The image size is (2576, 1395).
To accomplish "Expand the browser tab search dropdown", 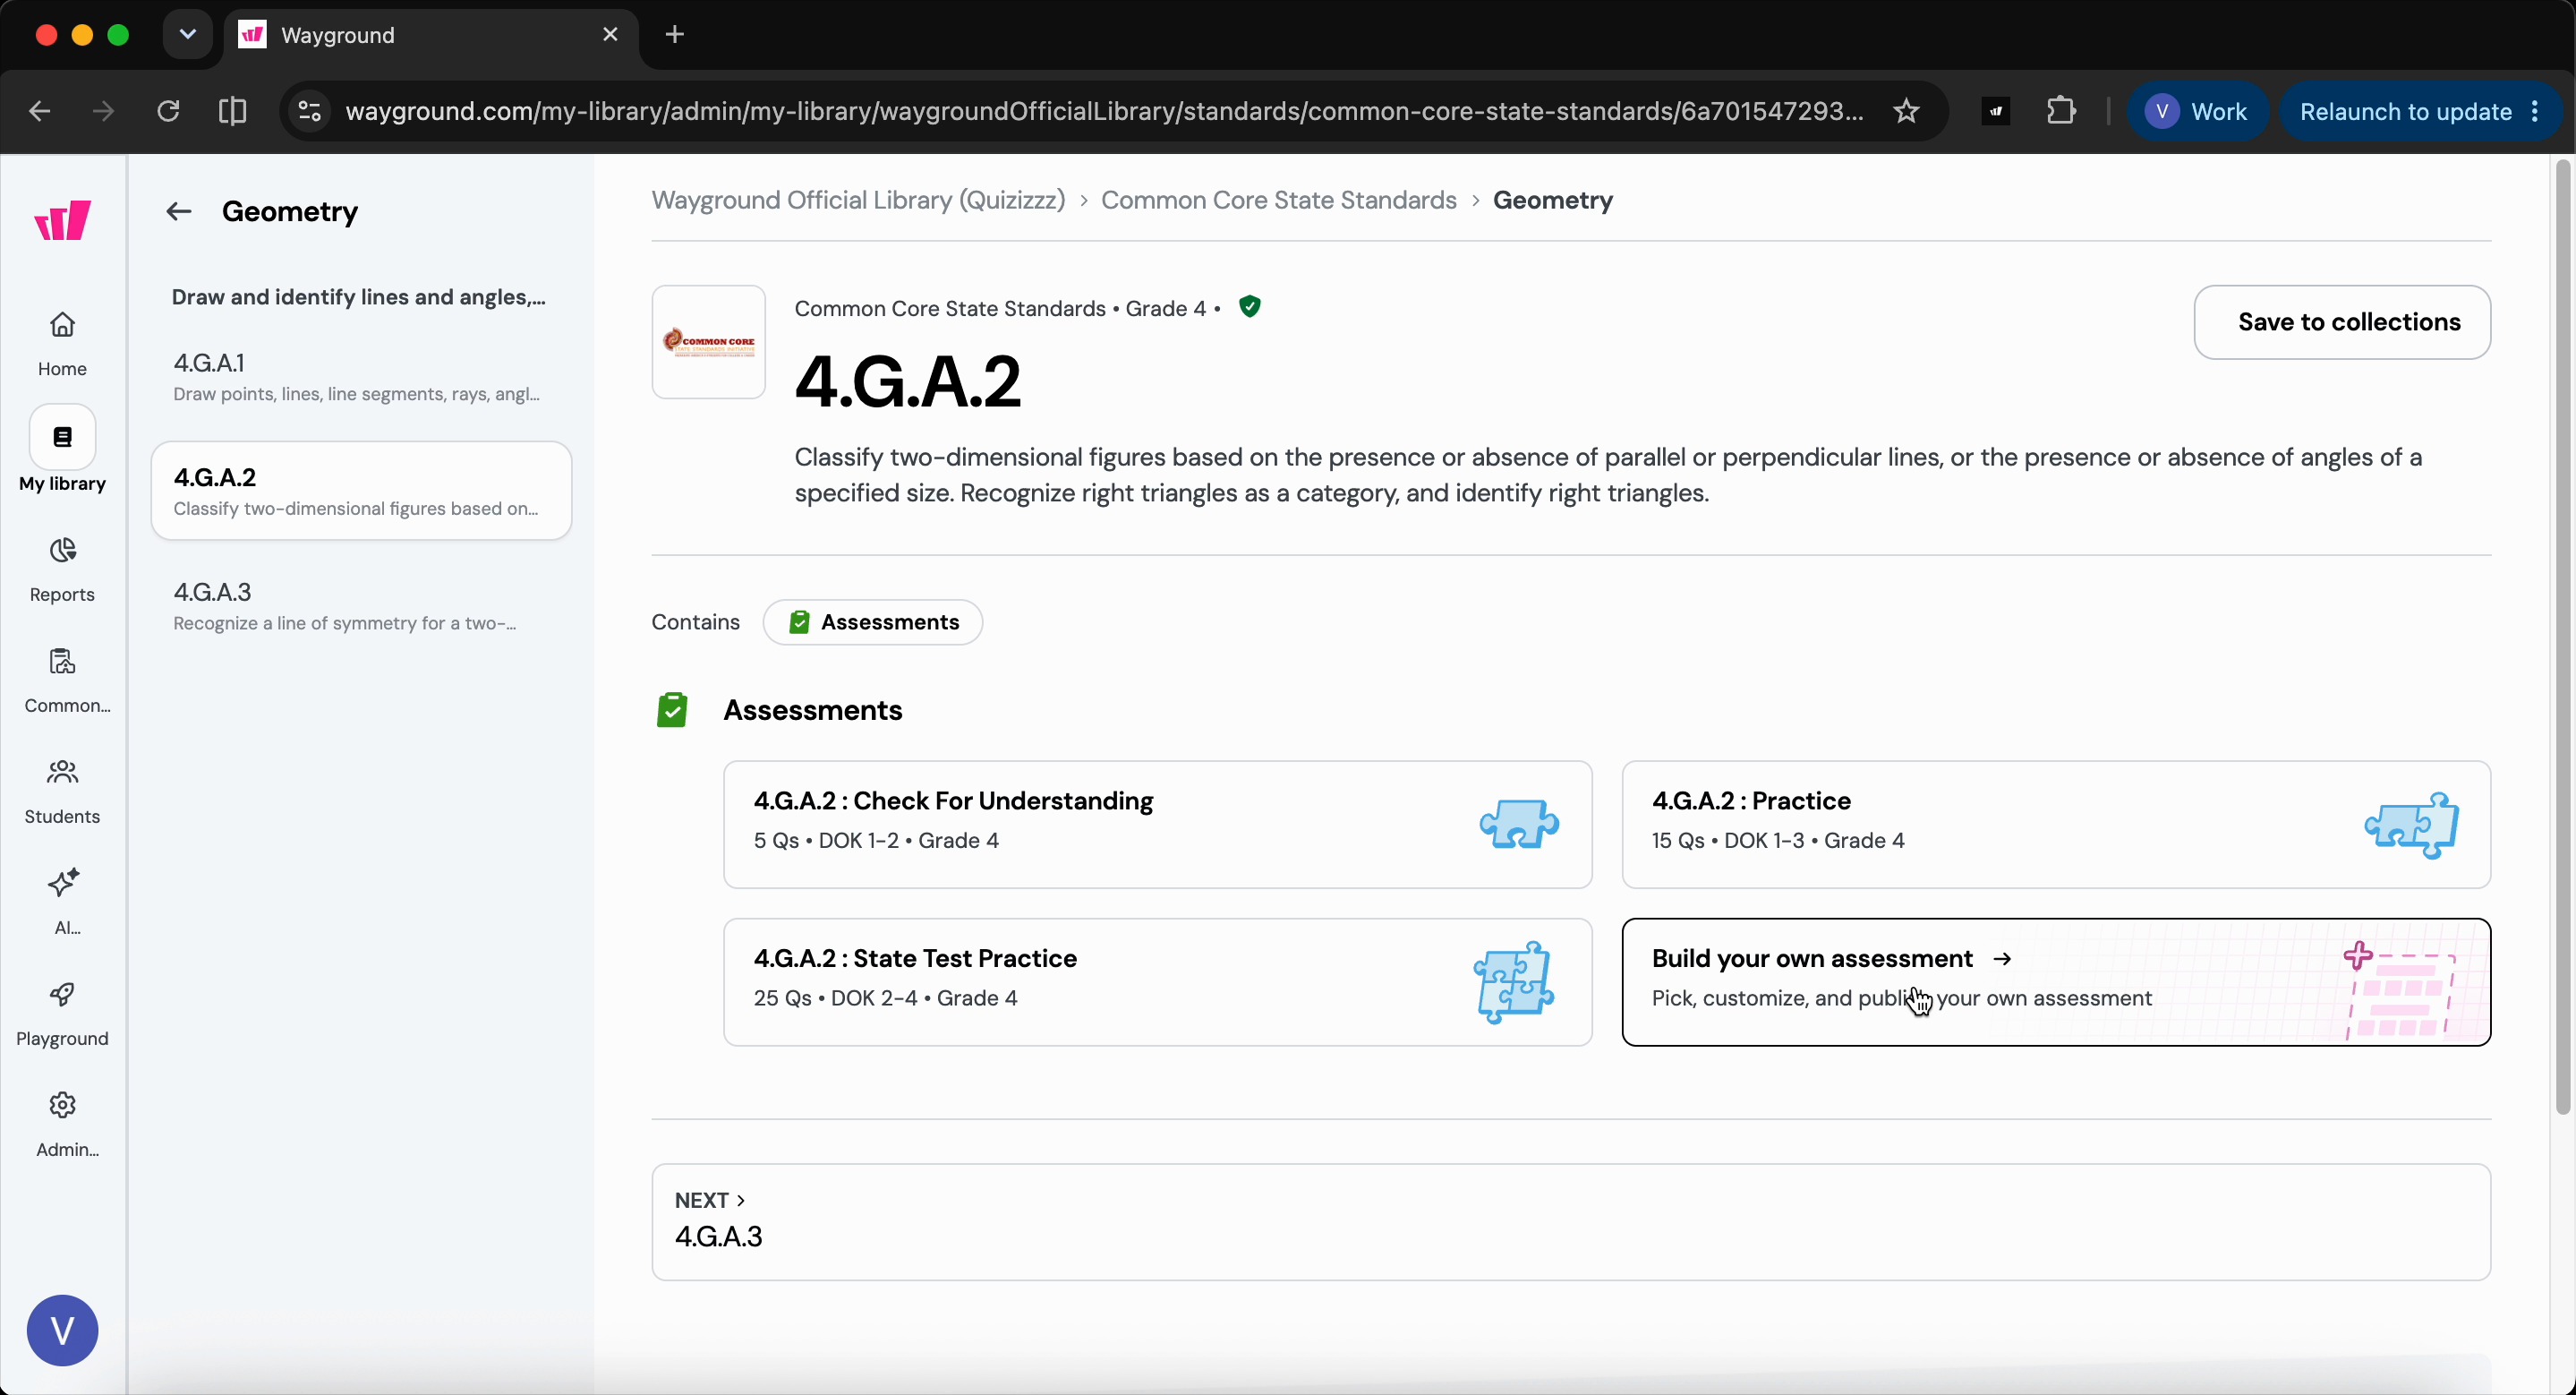I will [187, 35].
